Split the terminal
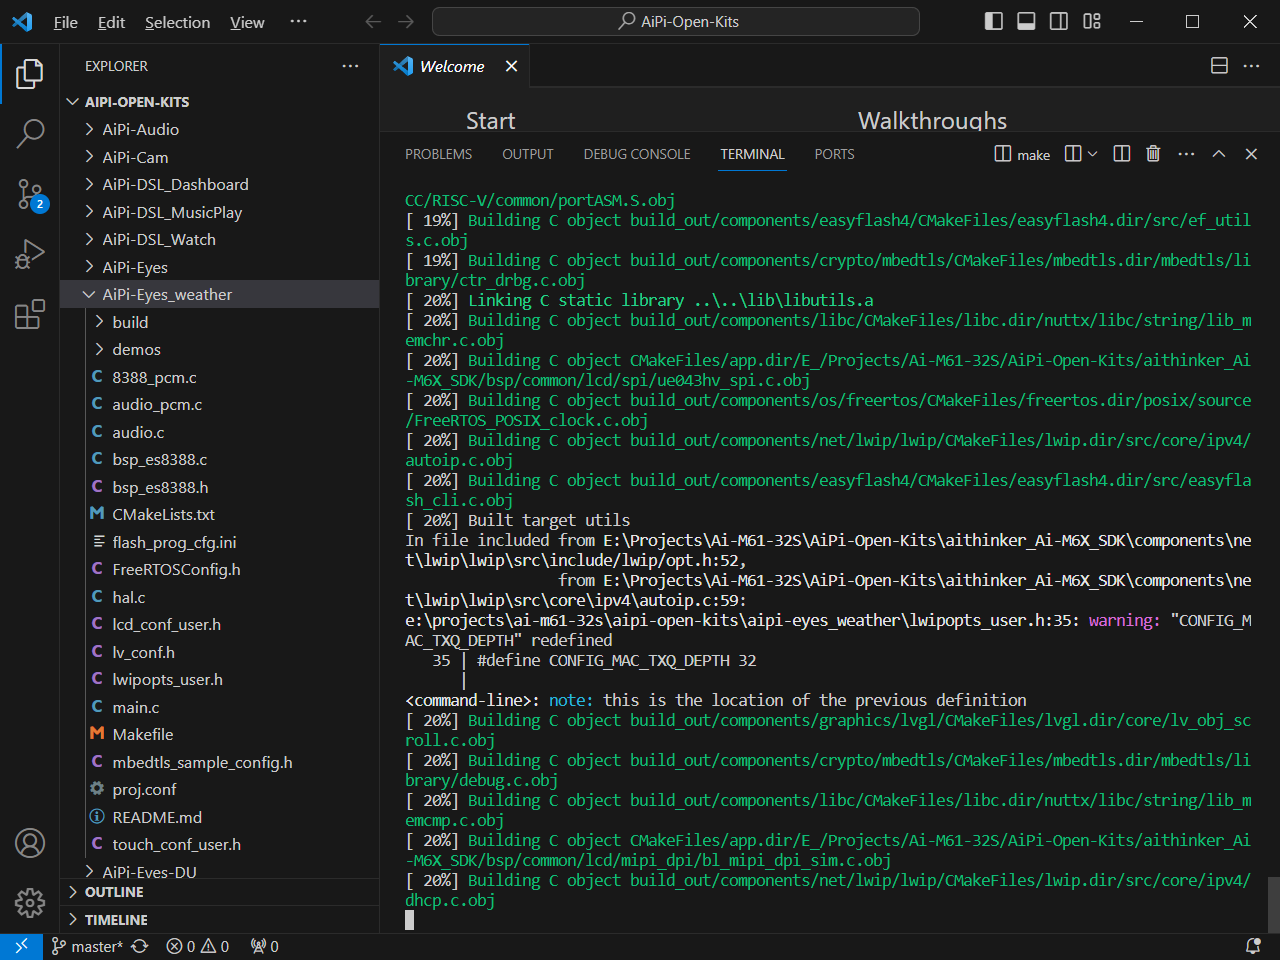Image resolution: width=1280 pixels, height=960 pixels. tap(1122, 154)
